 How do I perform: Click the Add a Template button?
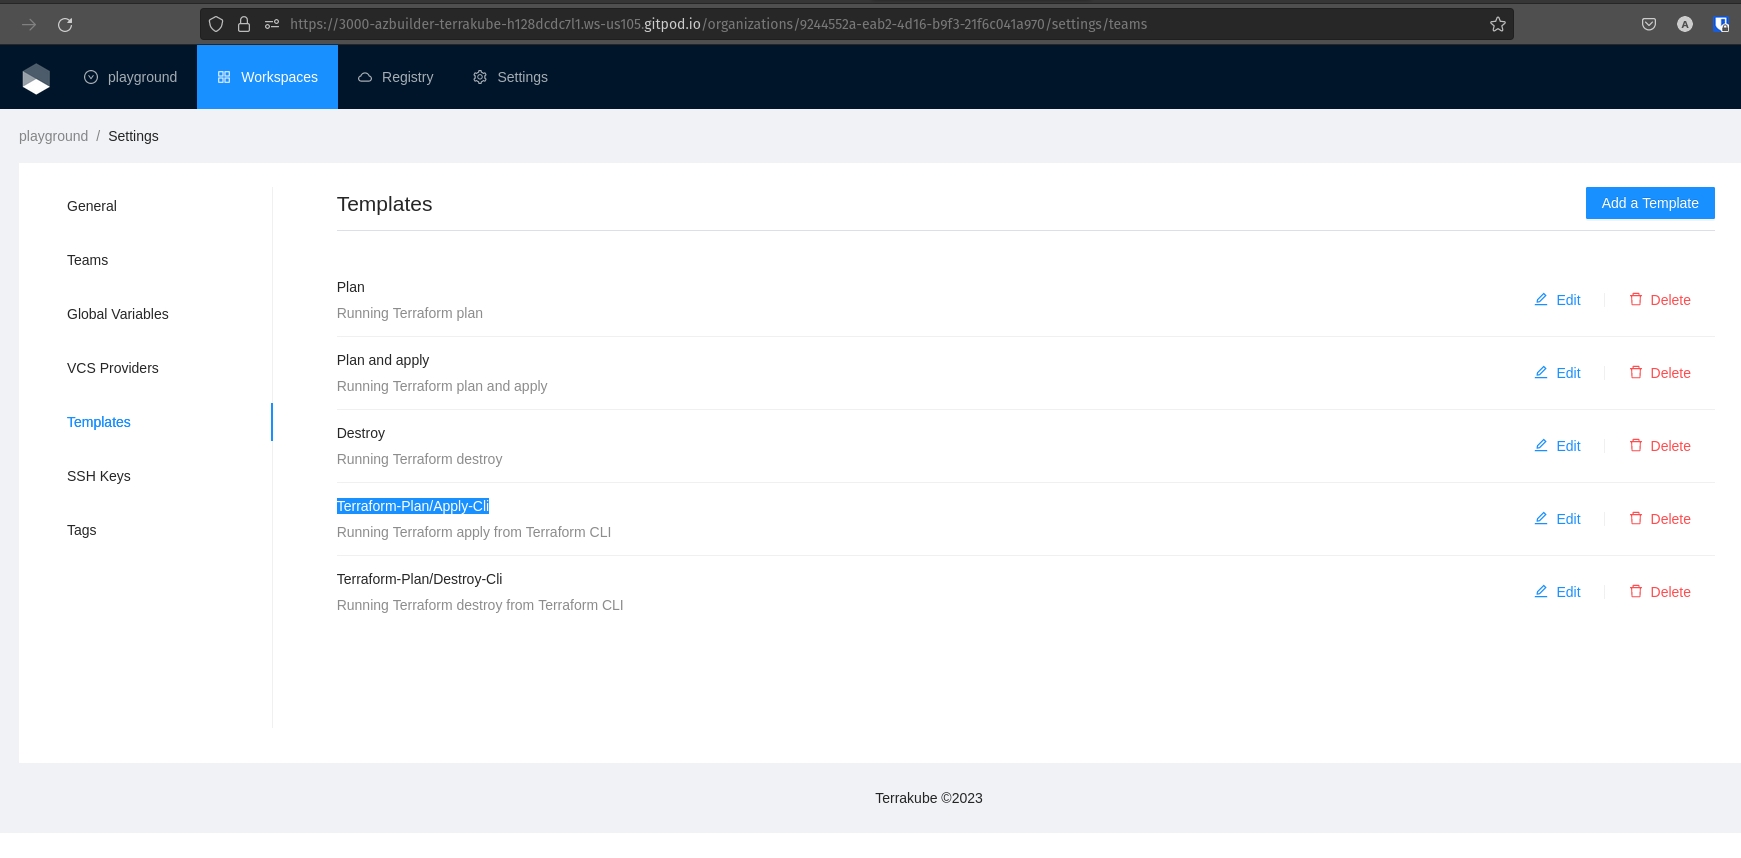[x=1649, y=203]
